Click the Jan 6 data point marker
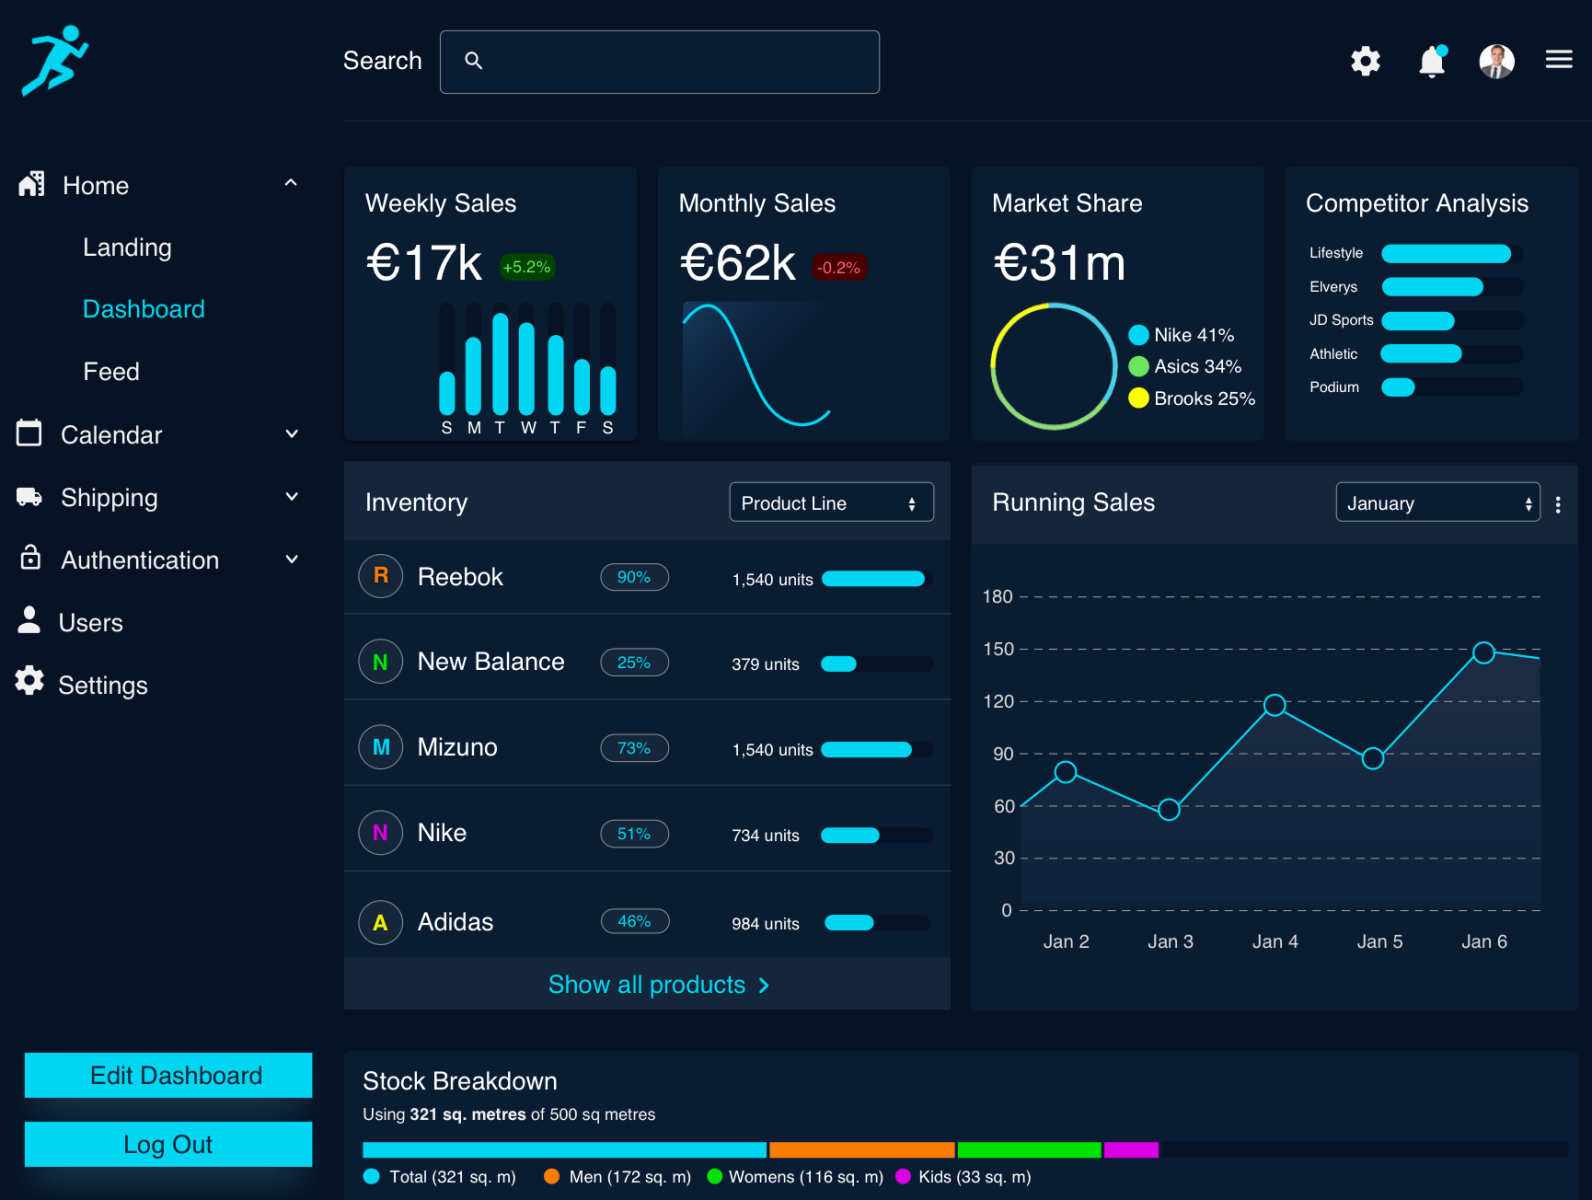 pyautogui.click(x=1484, y=652)
